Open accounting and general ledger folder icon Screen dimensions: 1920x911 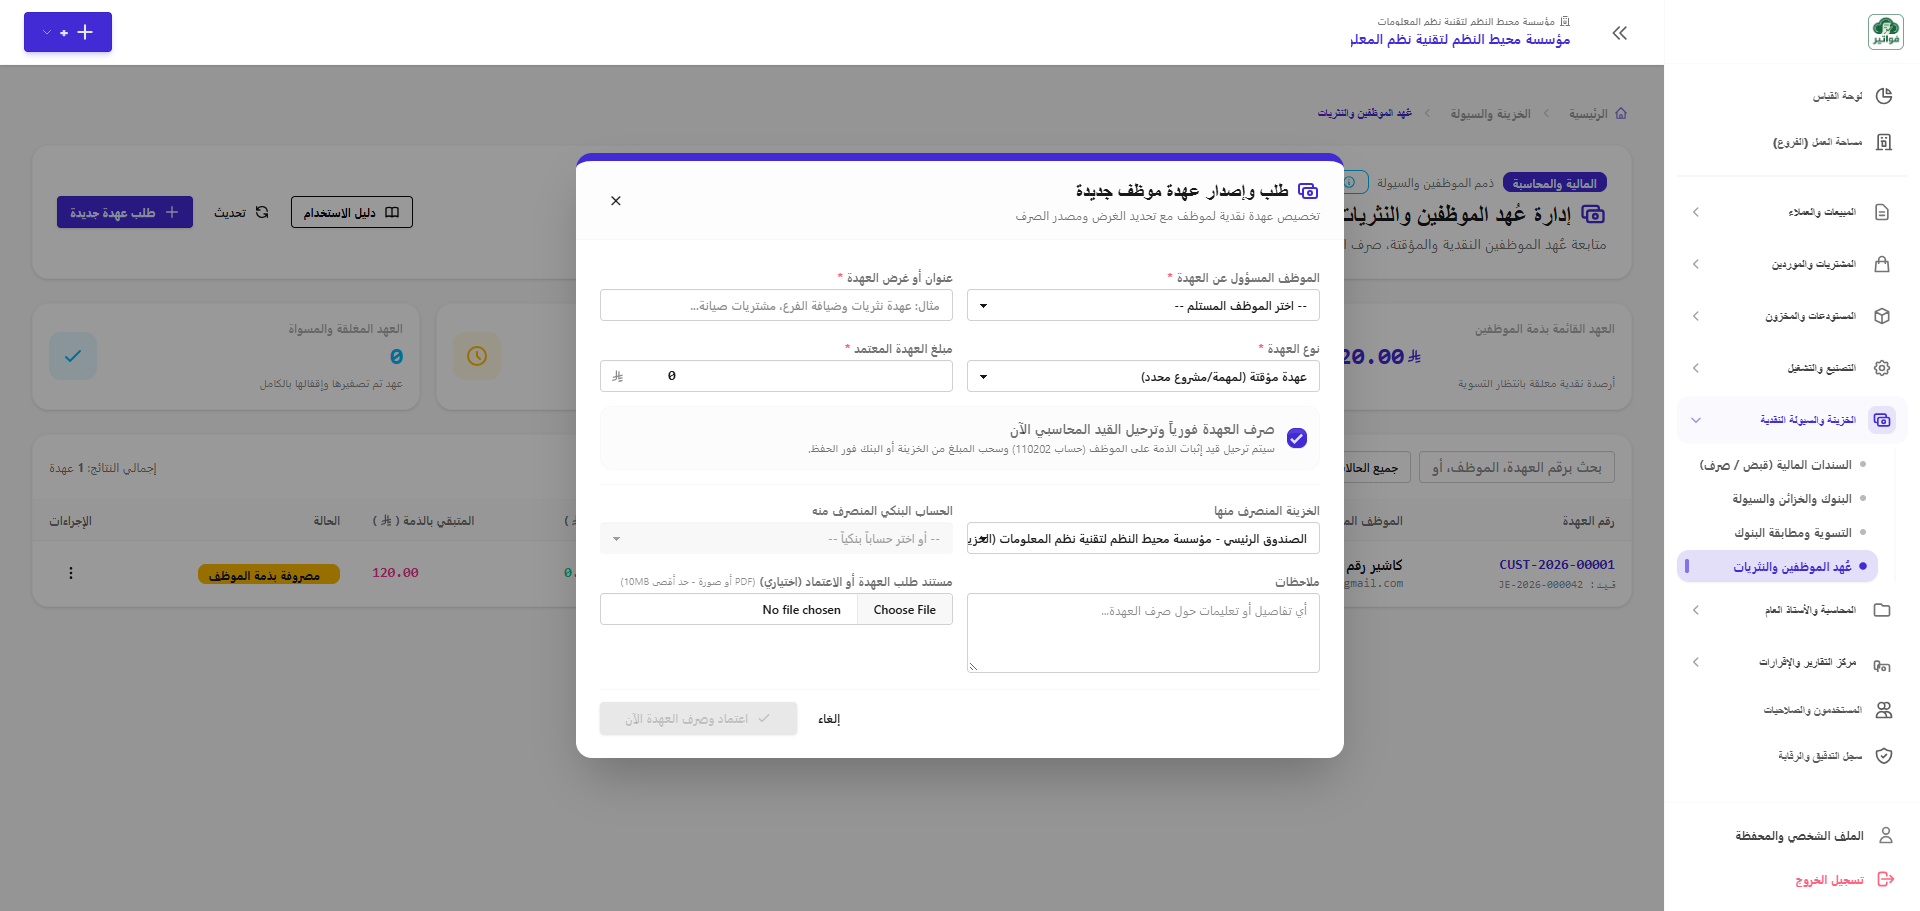click(x=1882, y=610)
